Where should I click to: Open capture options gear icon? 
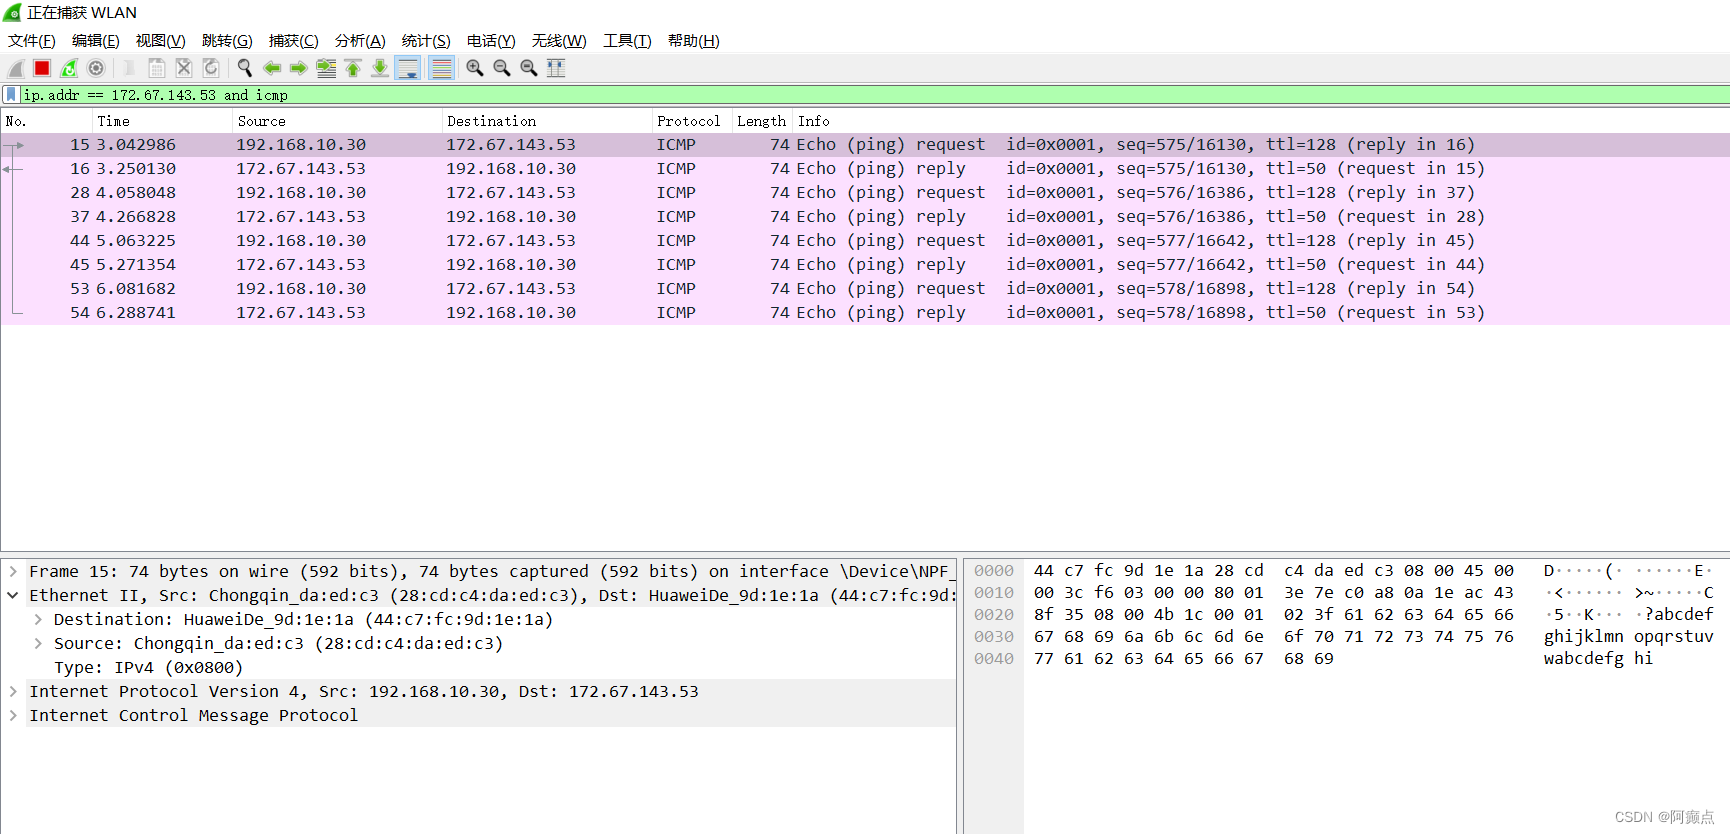[x=96, y=68]
